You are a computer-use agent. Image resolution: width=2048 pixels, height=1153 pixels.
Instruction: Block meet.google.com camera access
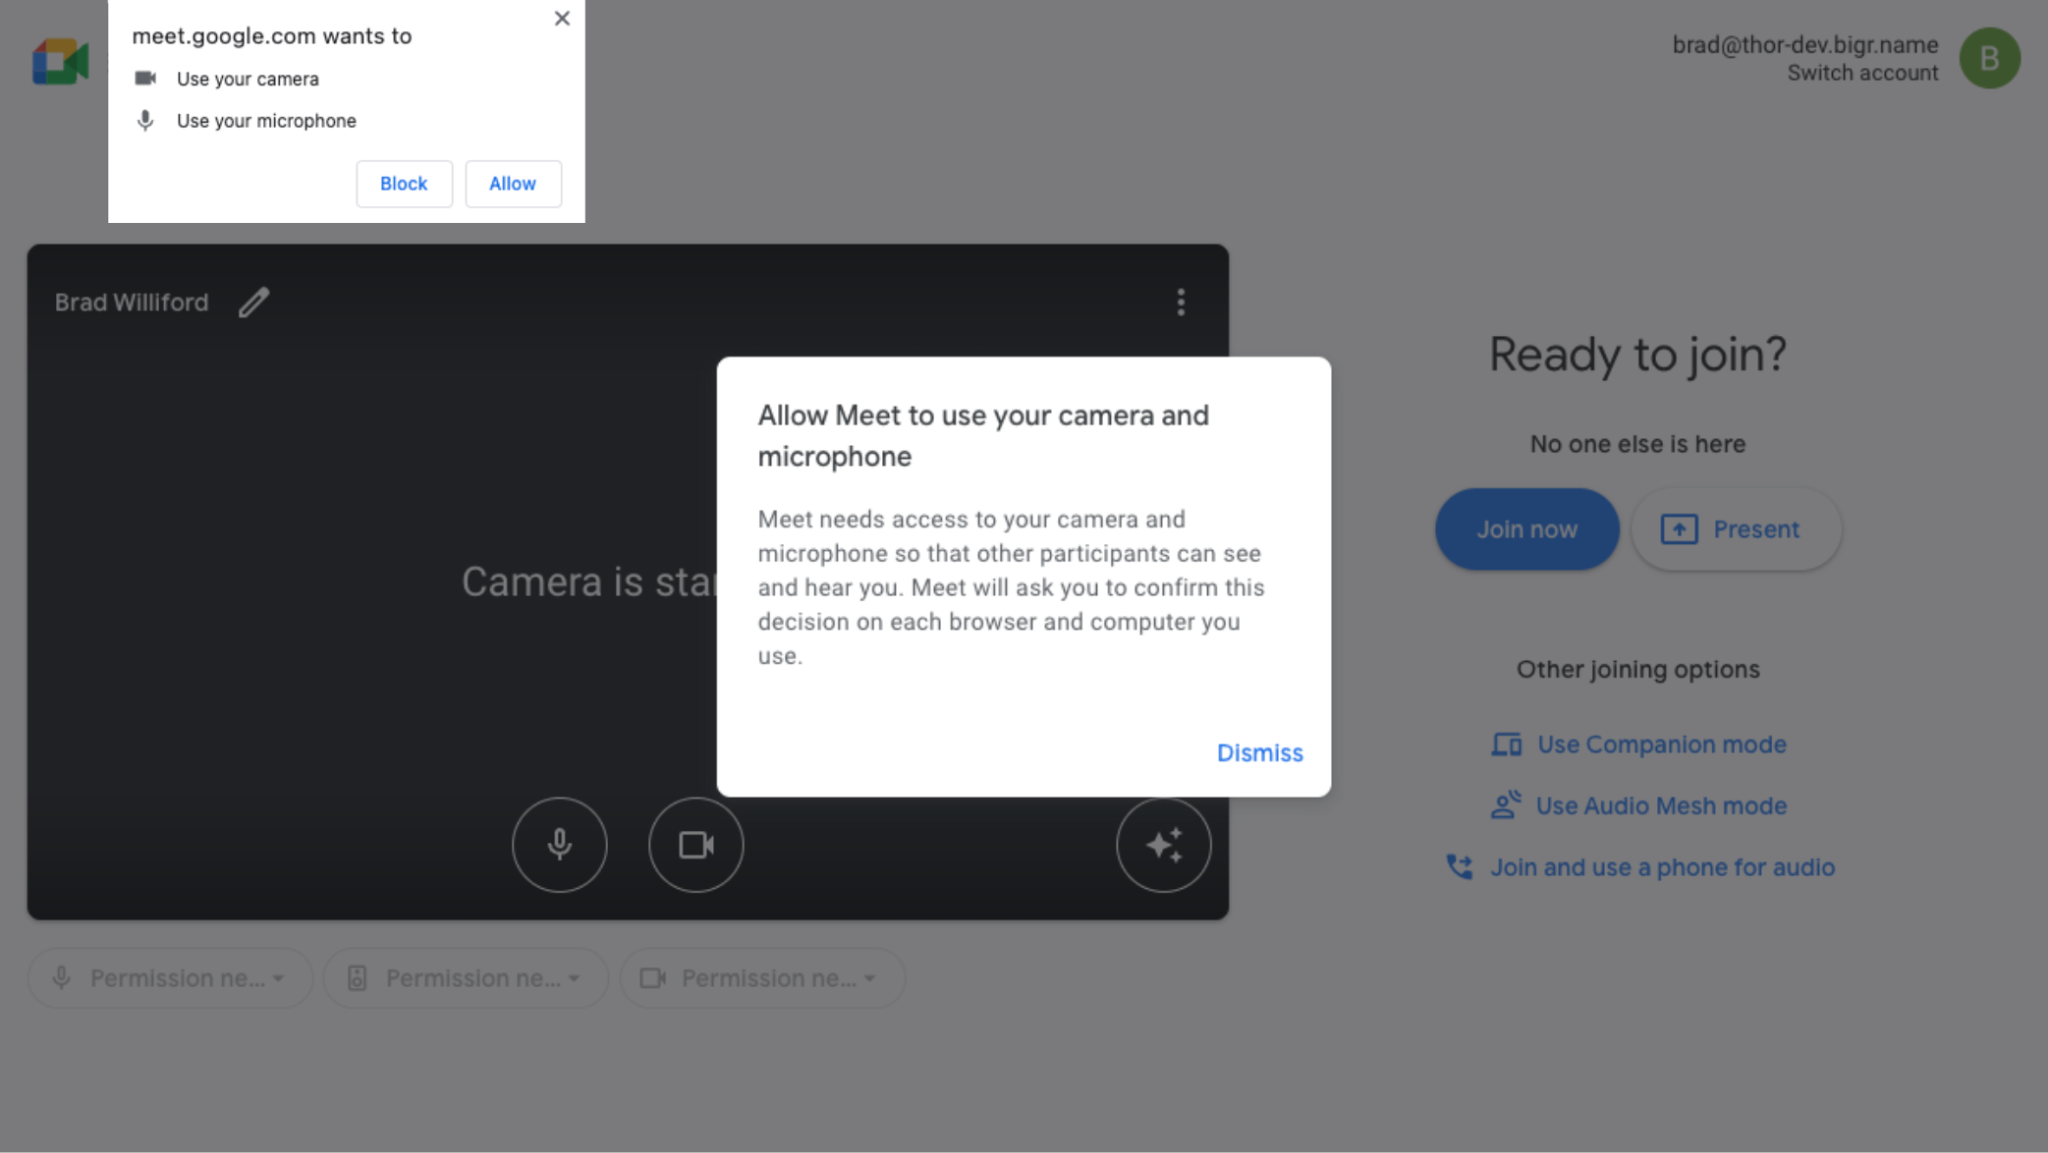tap(404, 183)
